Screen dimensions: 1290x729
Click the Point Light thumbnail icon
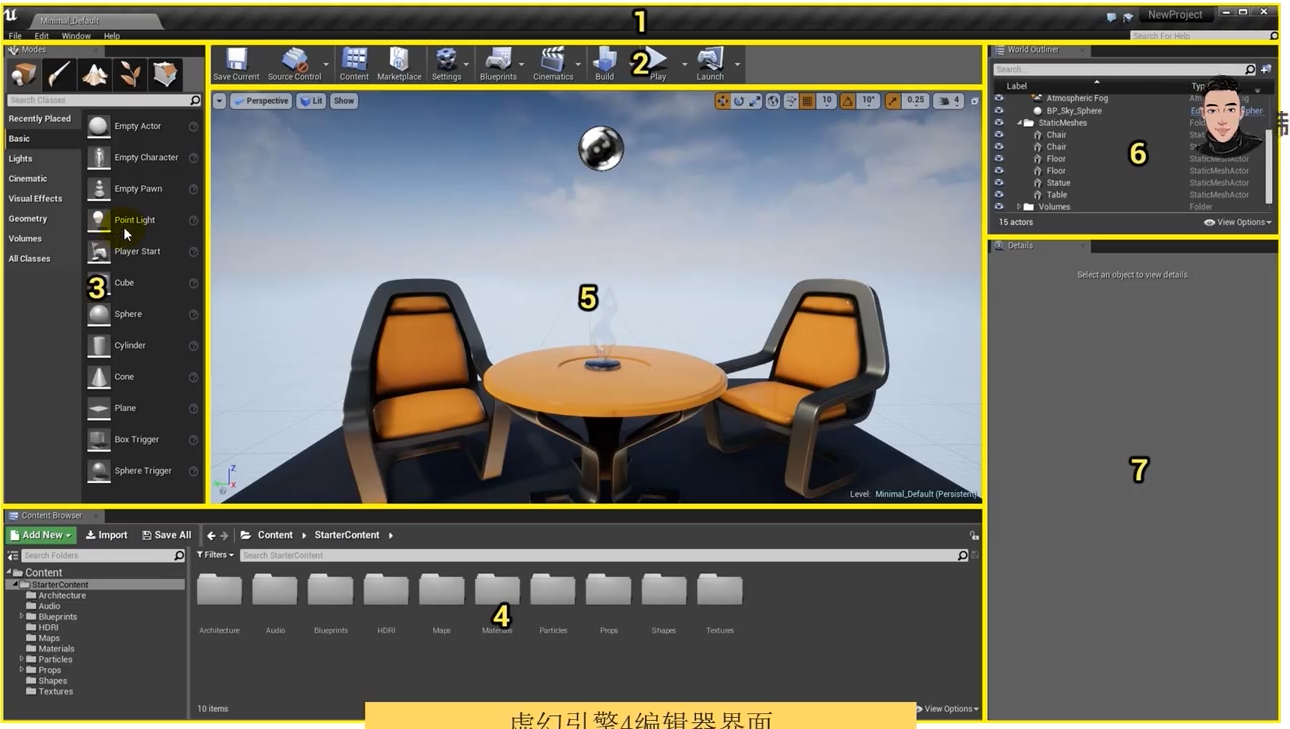(98, 220)
